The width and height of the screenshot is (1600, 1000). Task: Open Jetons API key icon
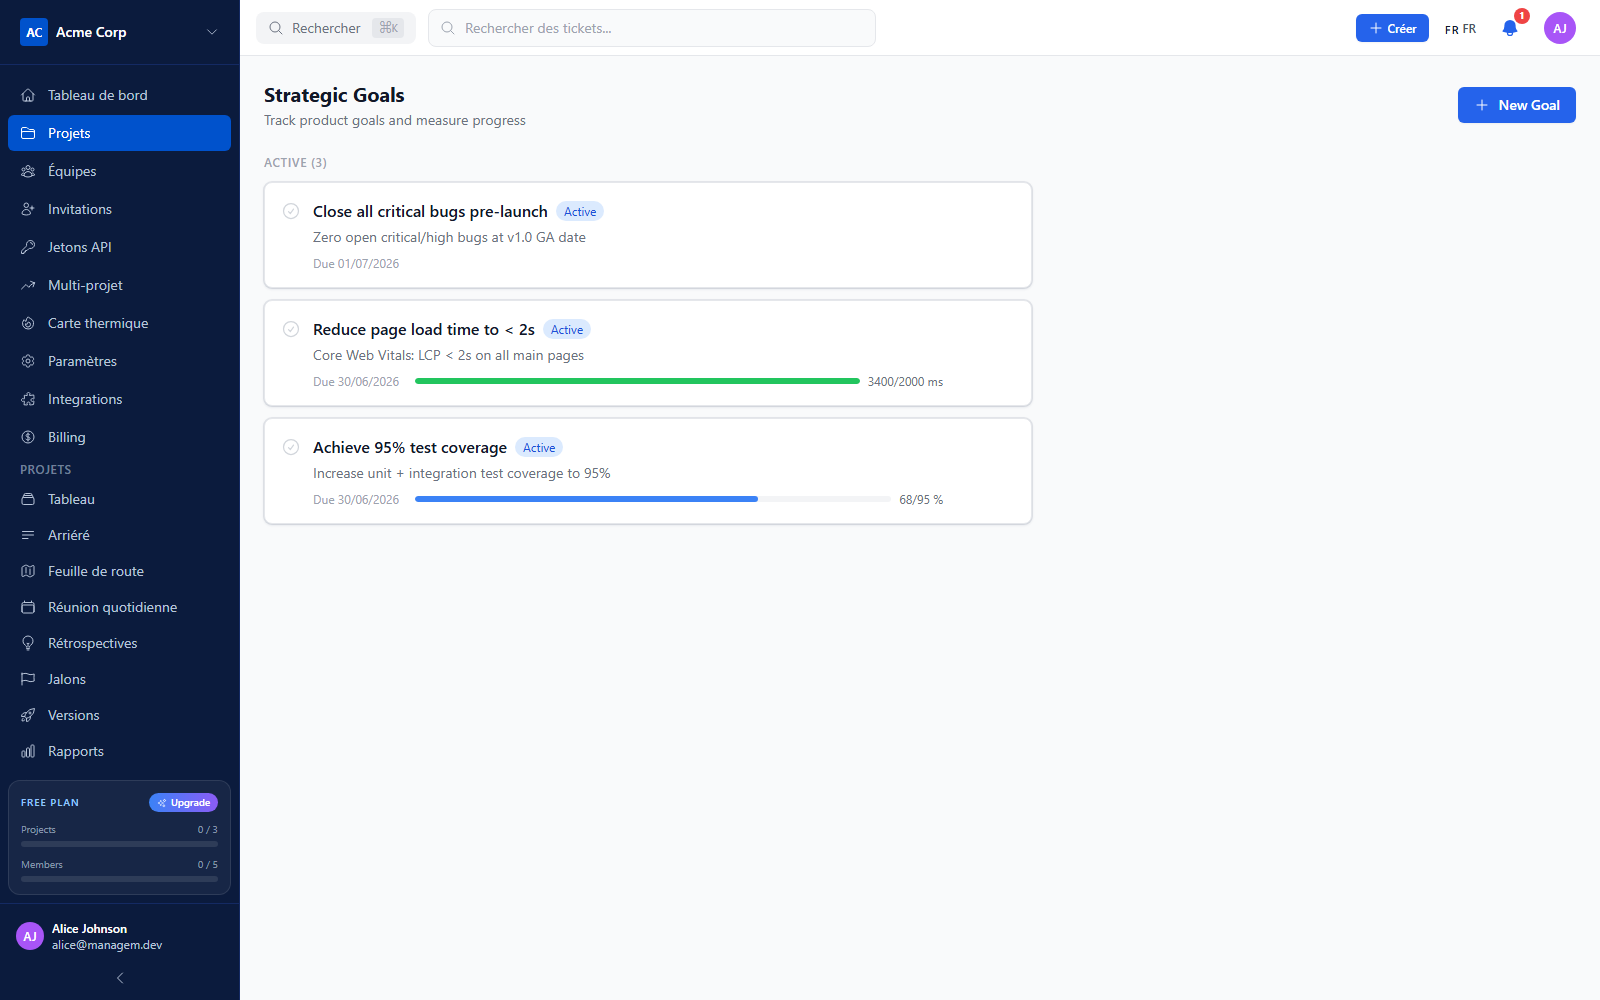[x=28, y=247]
